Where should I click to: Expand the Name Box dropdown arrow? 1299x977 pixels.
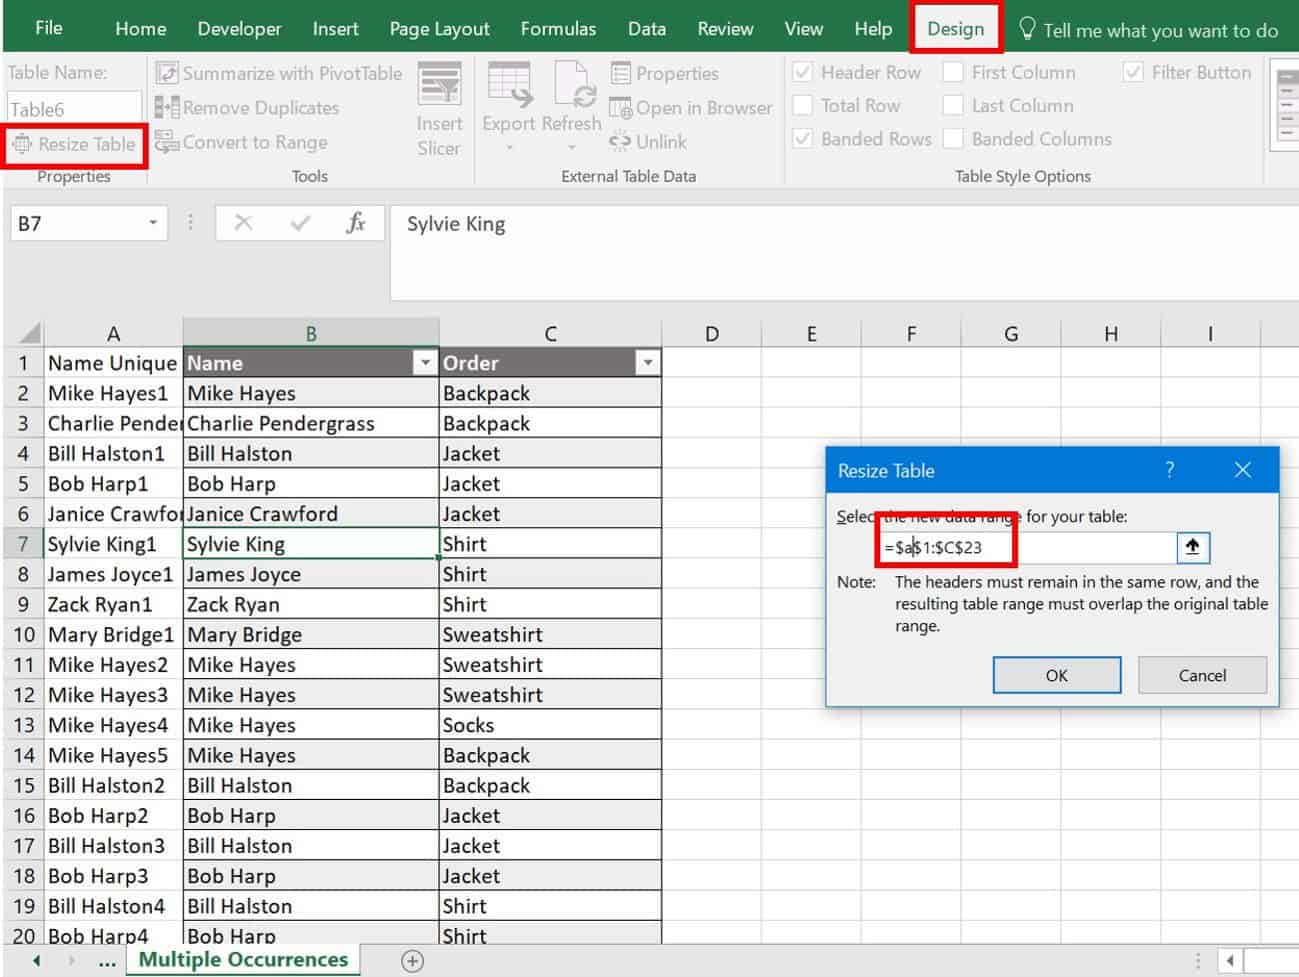tap(152, 223)
